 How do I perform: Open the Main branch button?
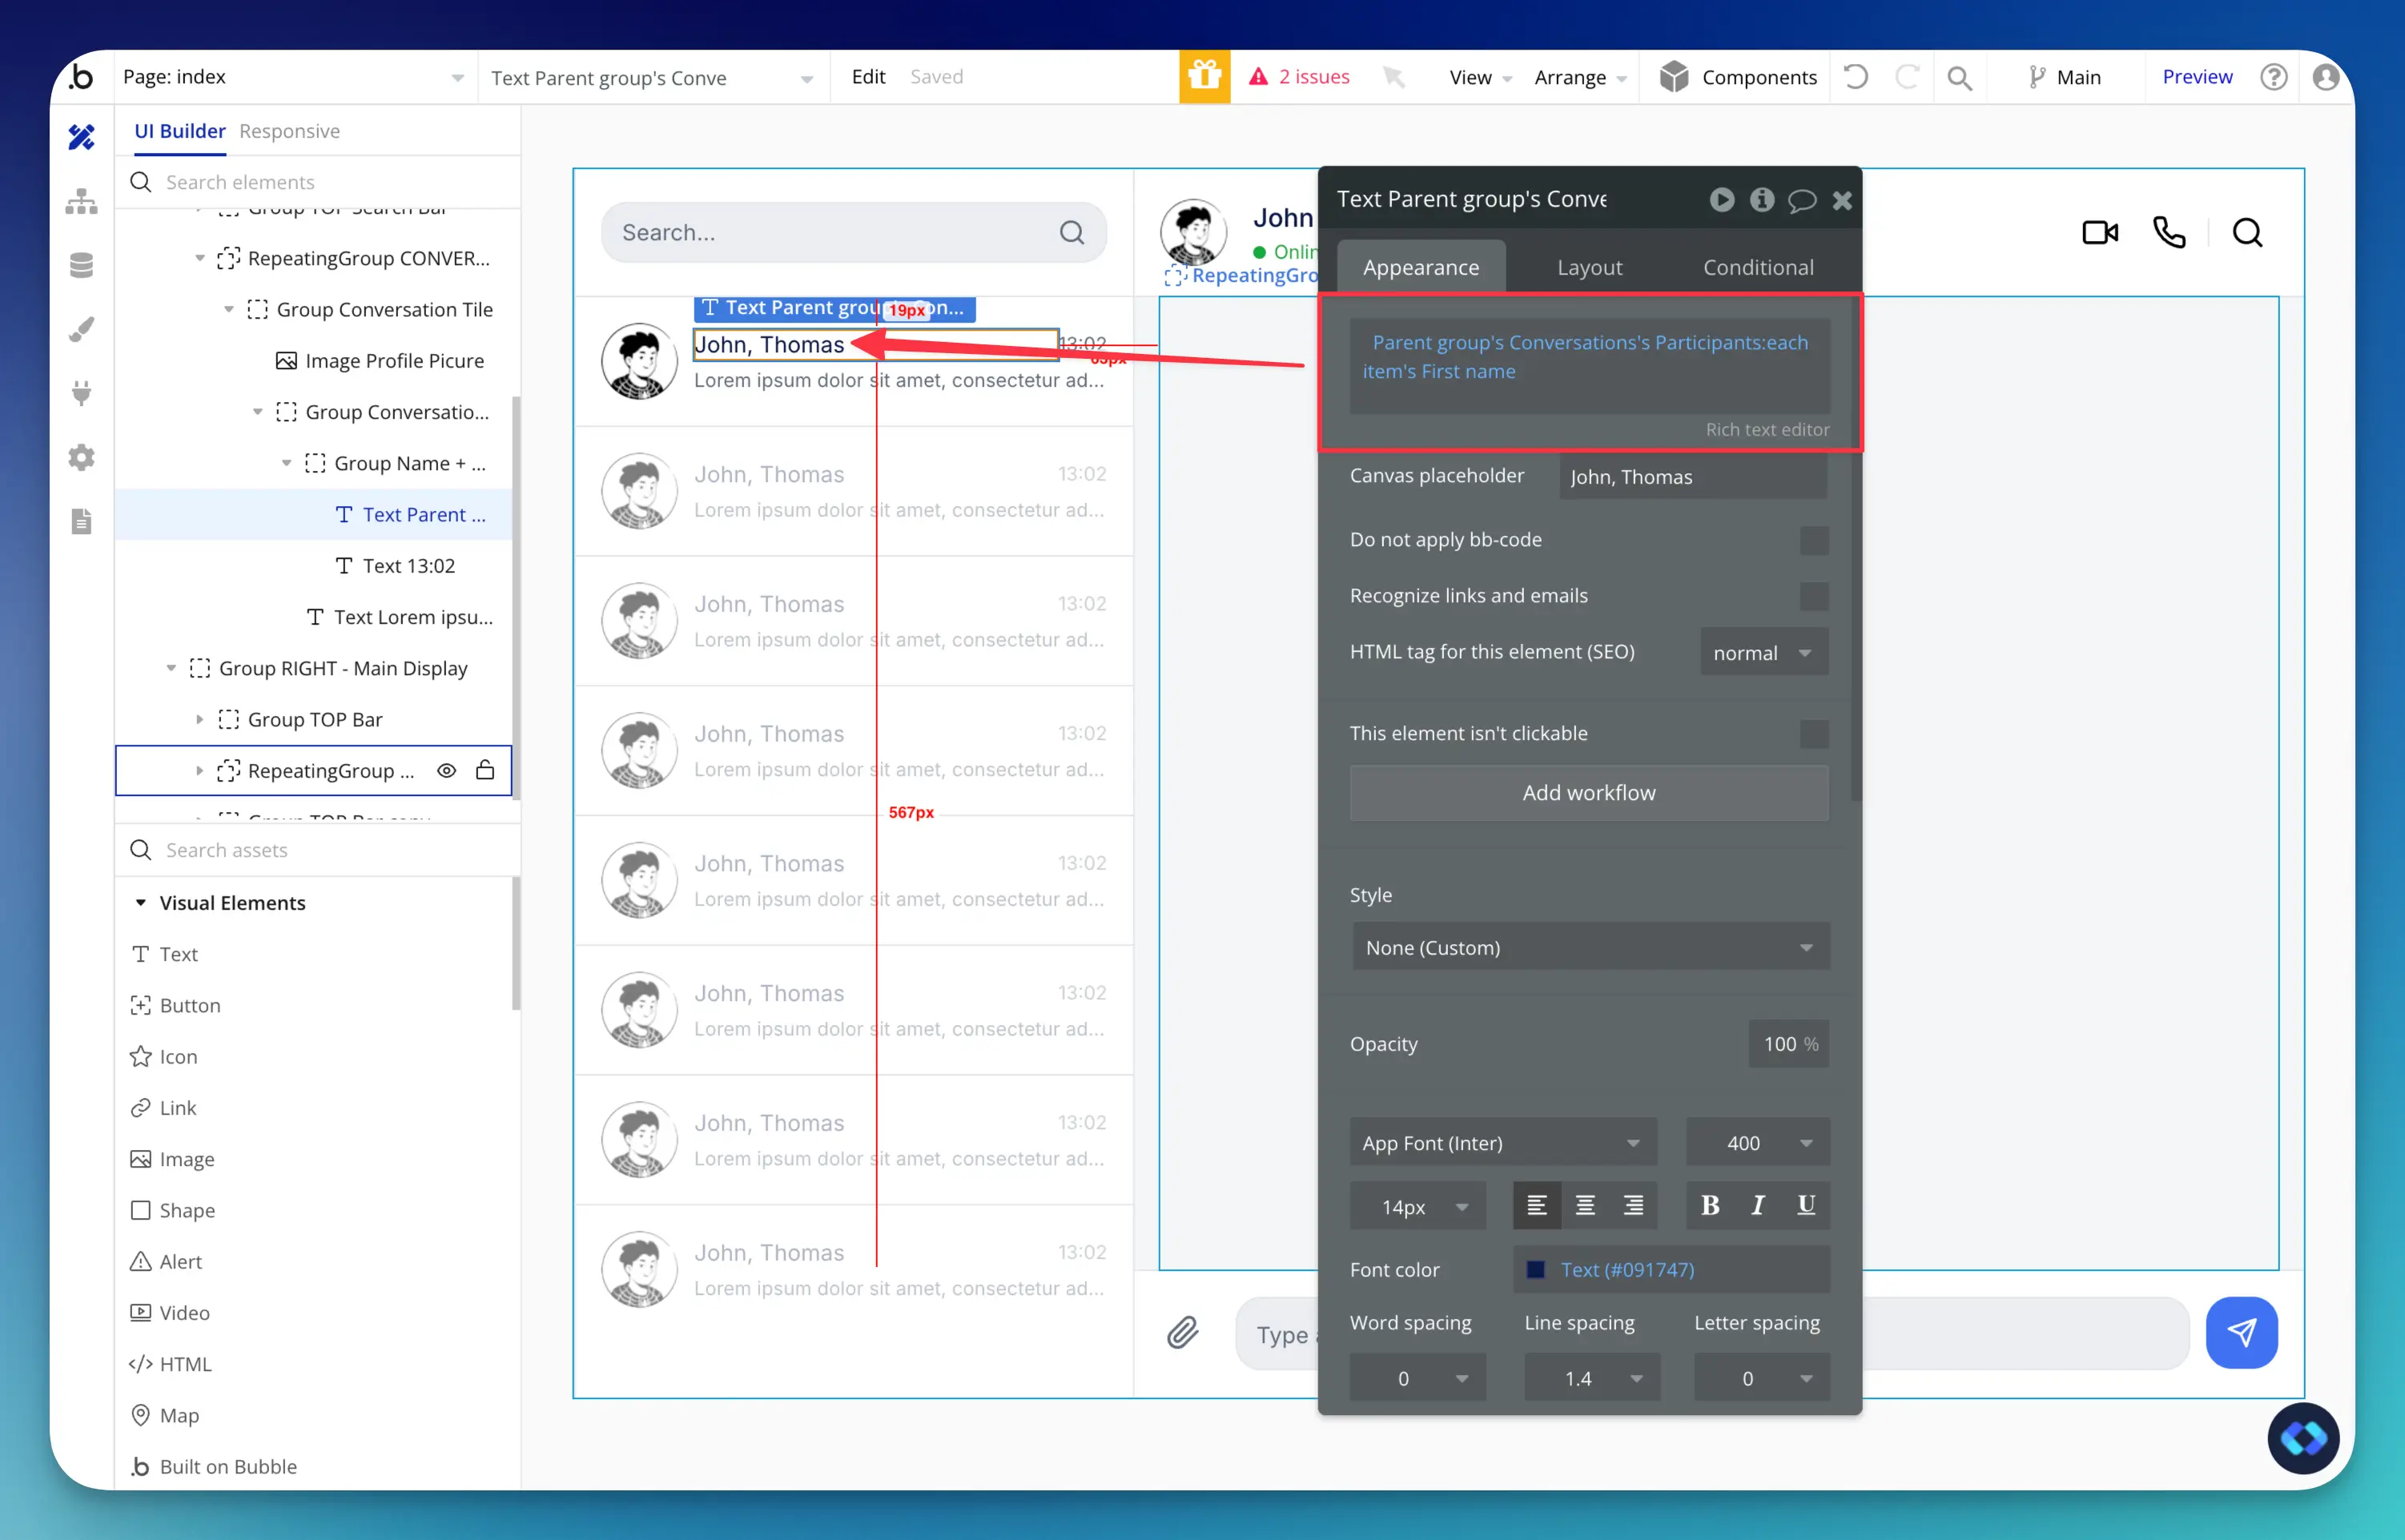coord(2065,78)
